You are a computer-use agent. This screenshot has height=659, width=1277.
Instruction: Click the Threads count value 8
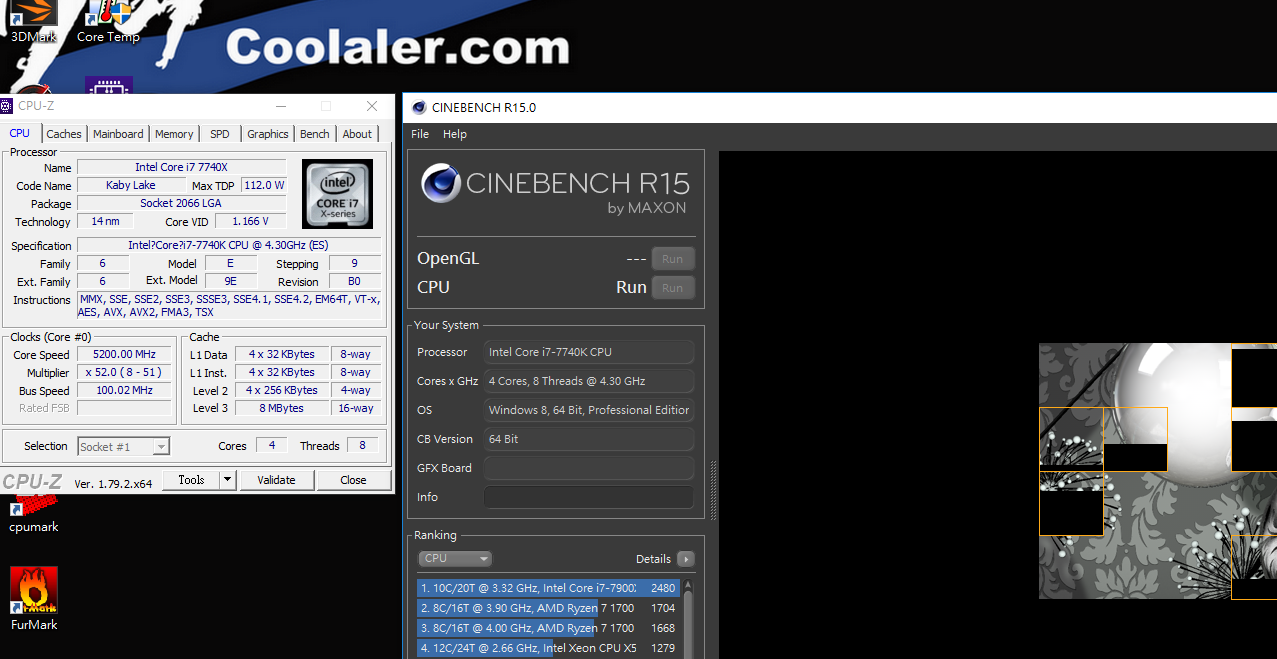coord(363,446)
